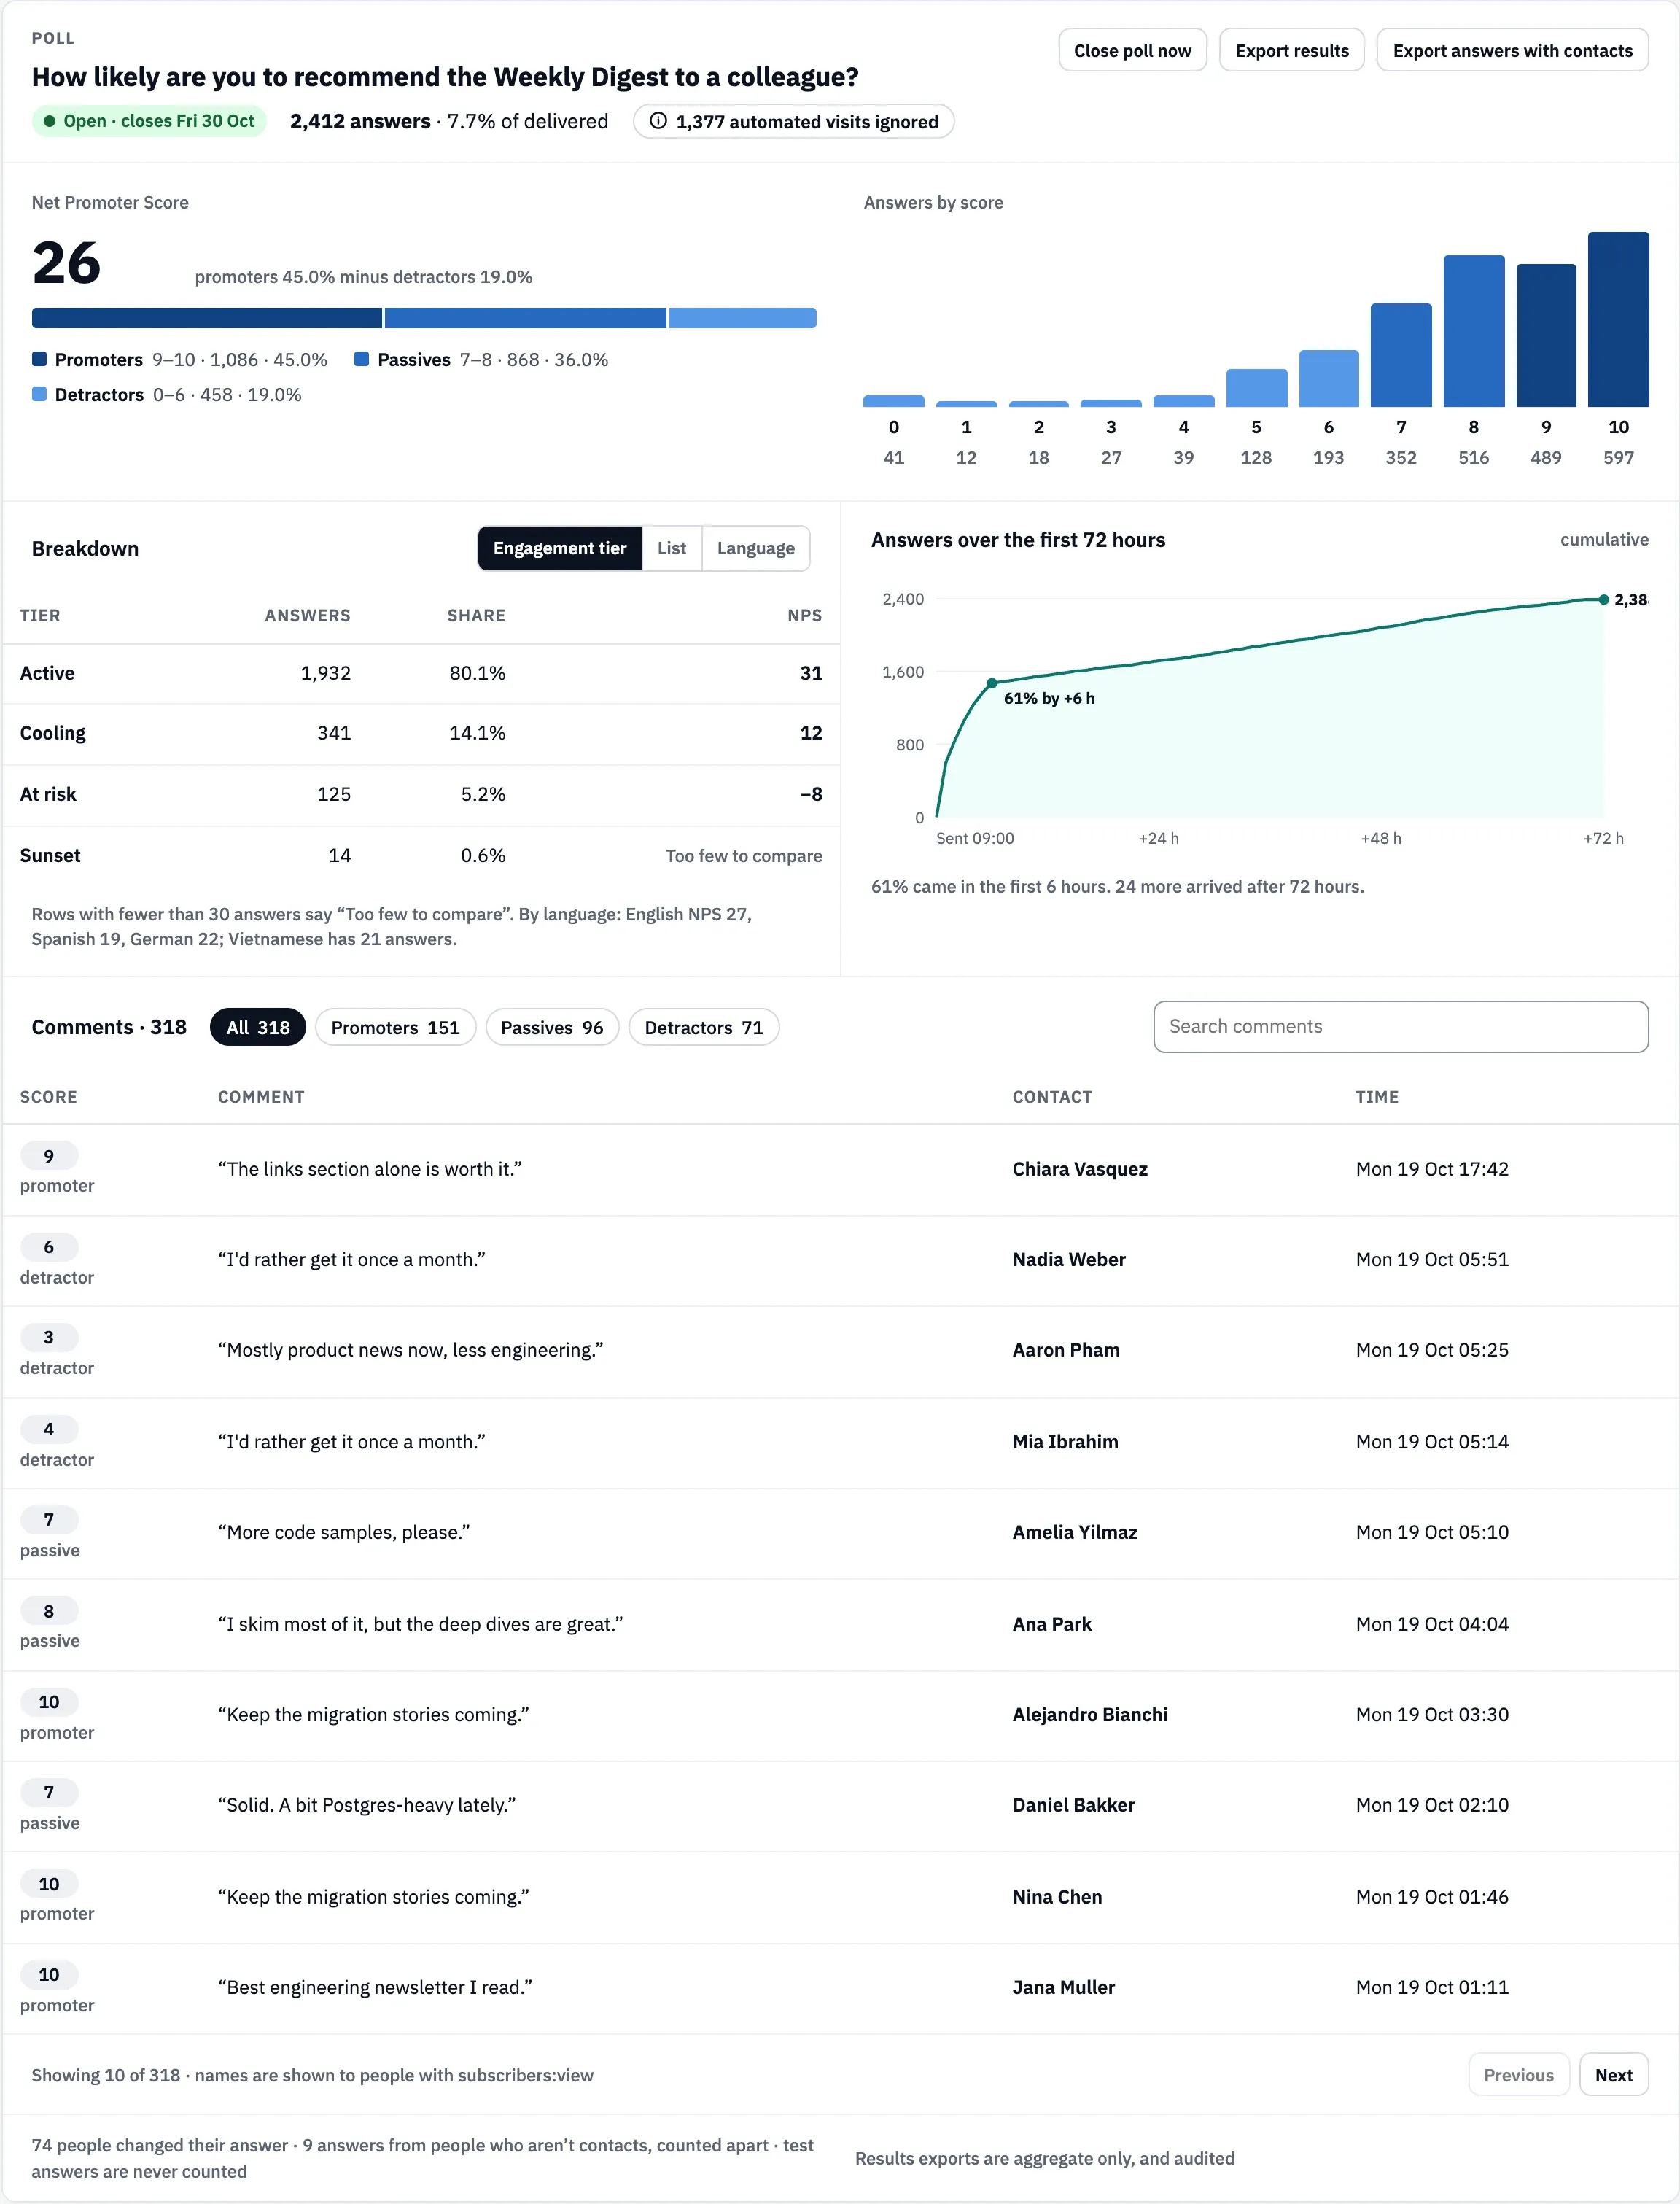Click comment "Mostly product news now, less engineering."
The height and width of the screenshot is (2204, 1680).
tap(410, 1349)
